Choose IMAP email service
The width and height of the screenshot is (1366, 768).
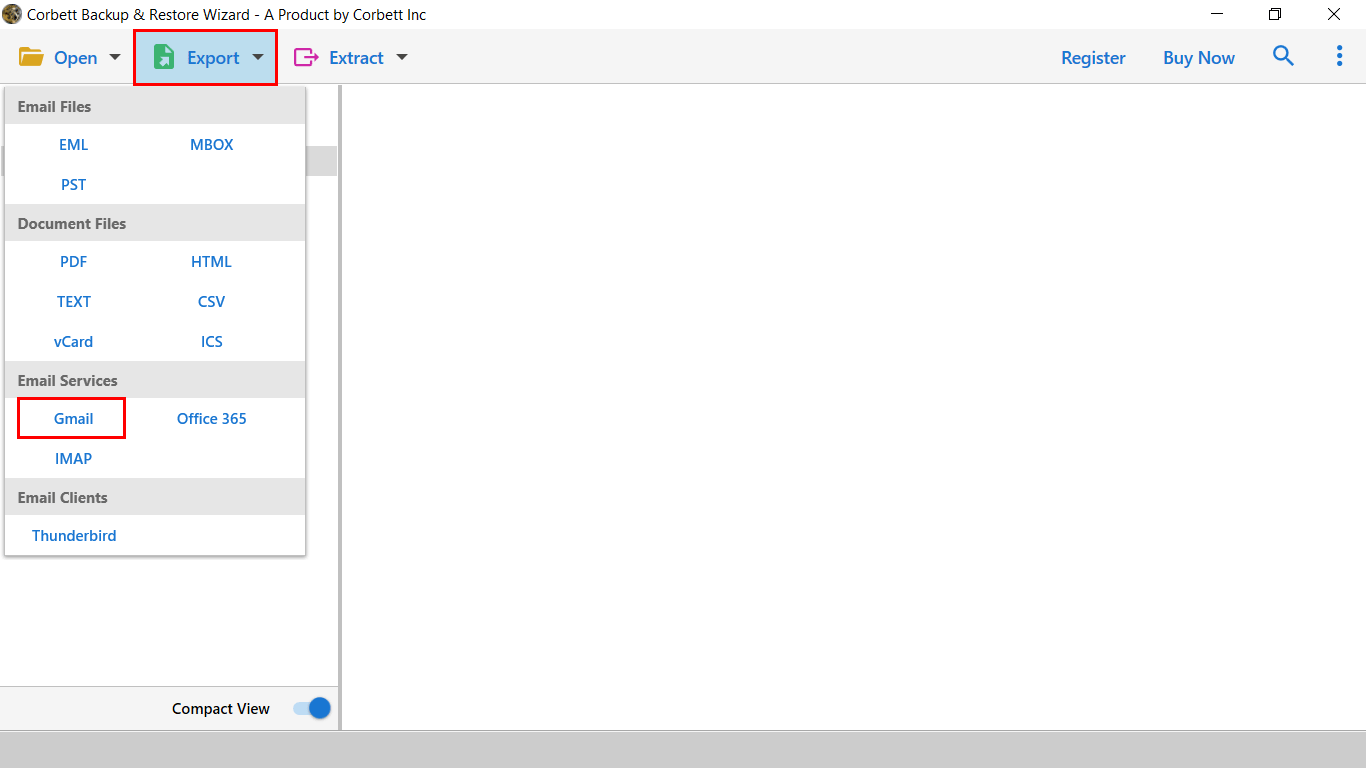pos(73,458)
